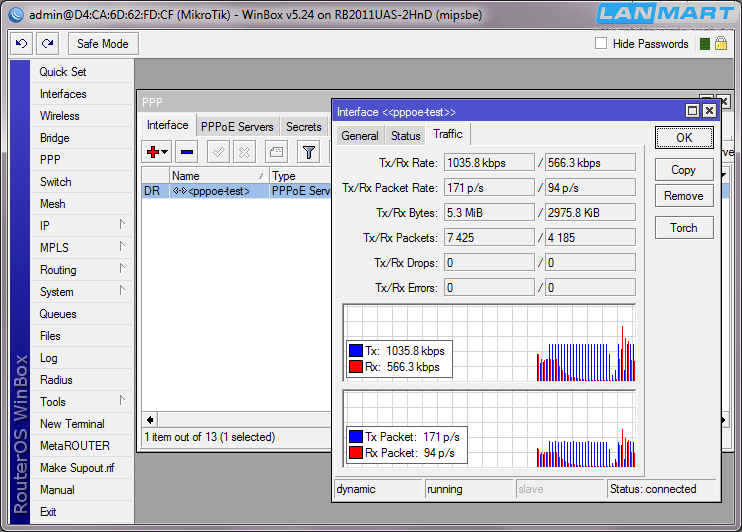
Task: Click the blue Tx swatch in rate graph
Action: [356, 351]
